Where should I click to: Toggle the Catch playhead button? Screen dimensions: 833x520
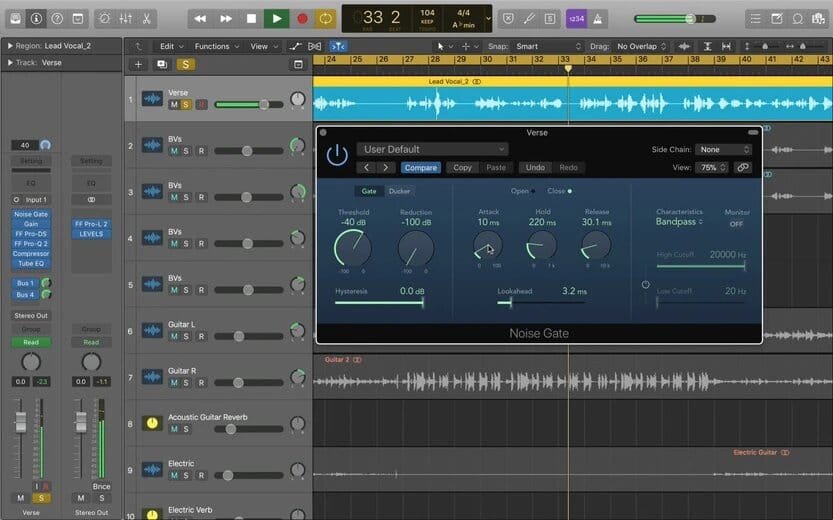(338, 46)
